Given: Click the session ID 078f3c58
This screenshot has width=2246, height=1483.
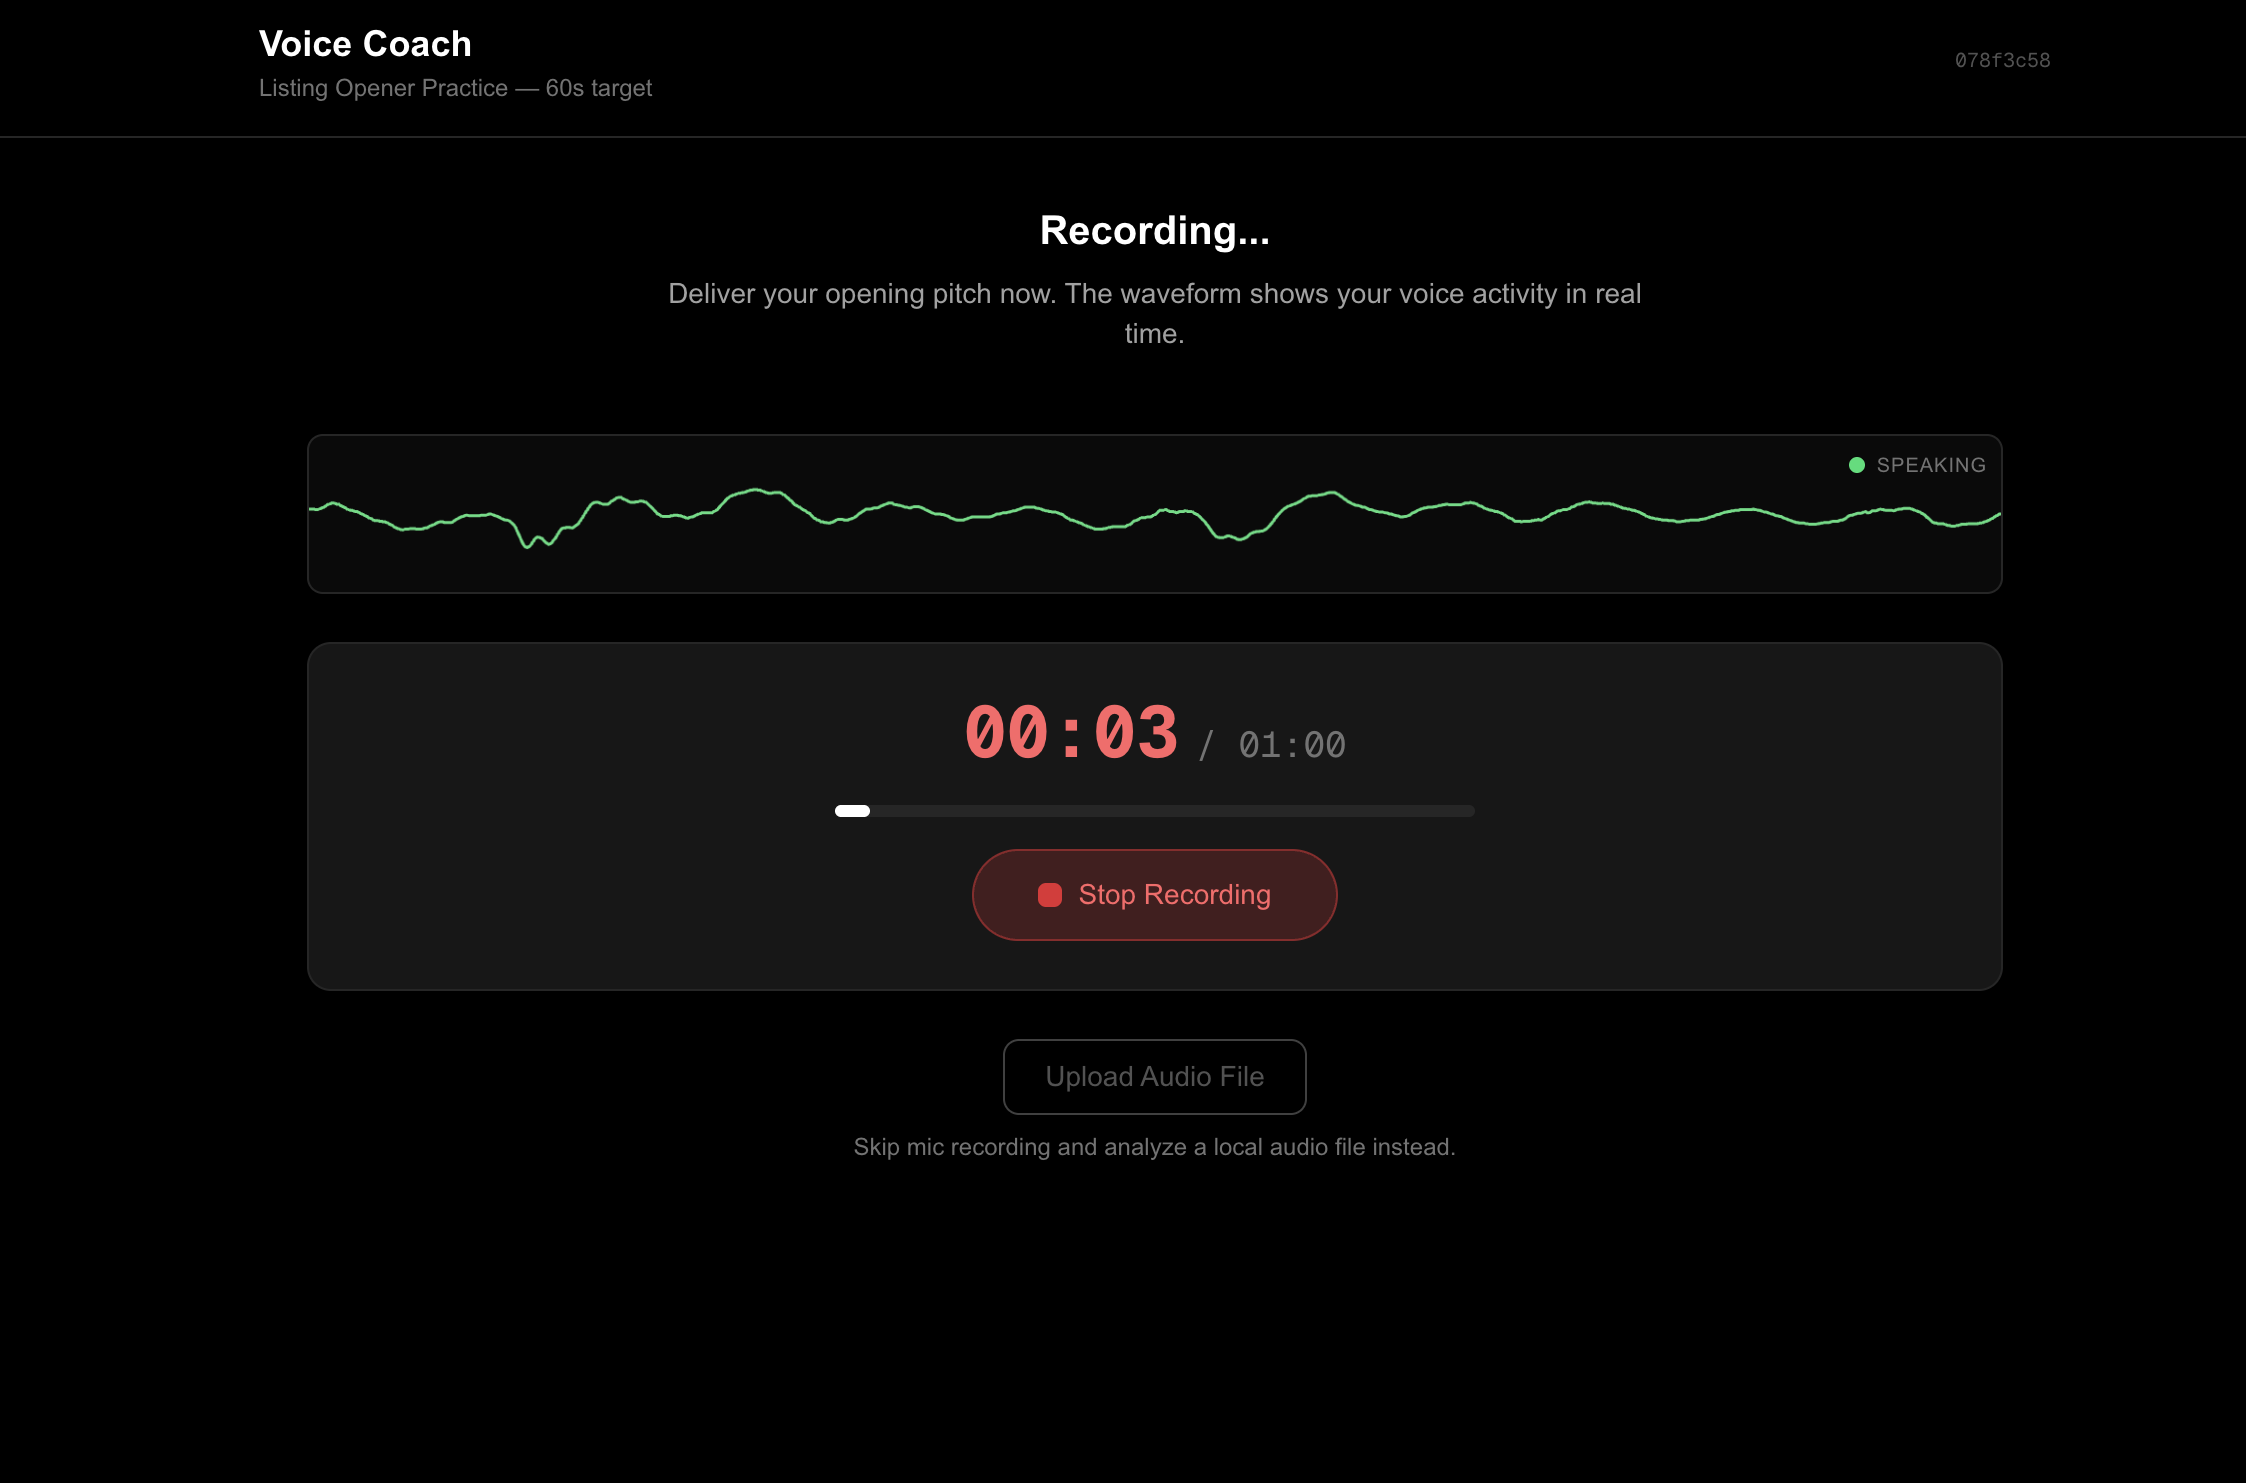Looking at the screenshot, I should point(2002,60).
